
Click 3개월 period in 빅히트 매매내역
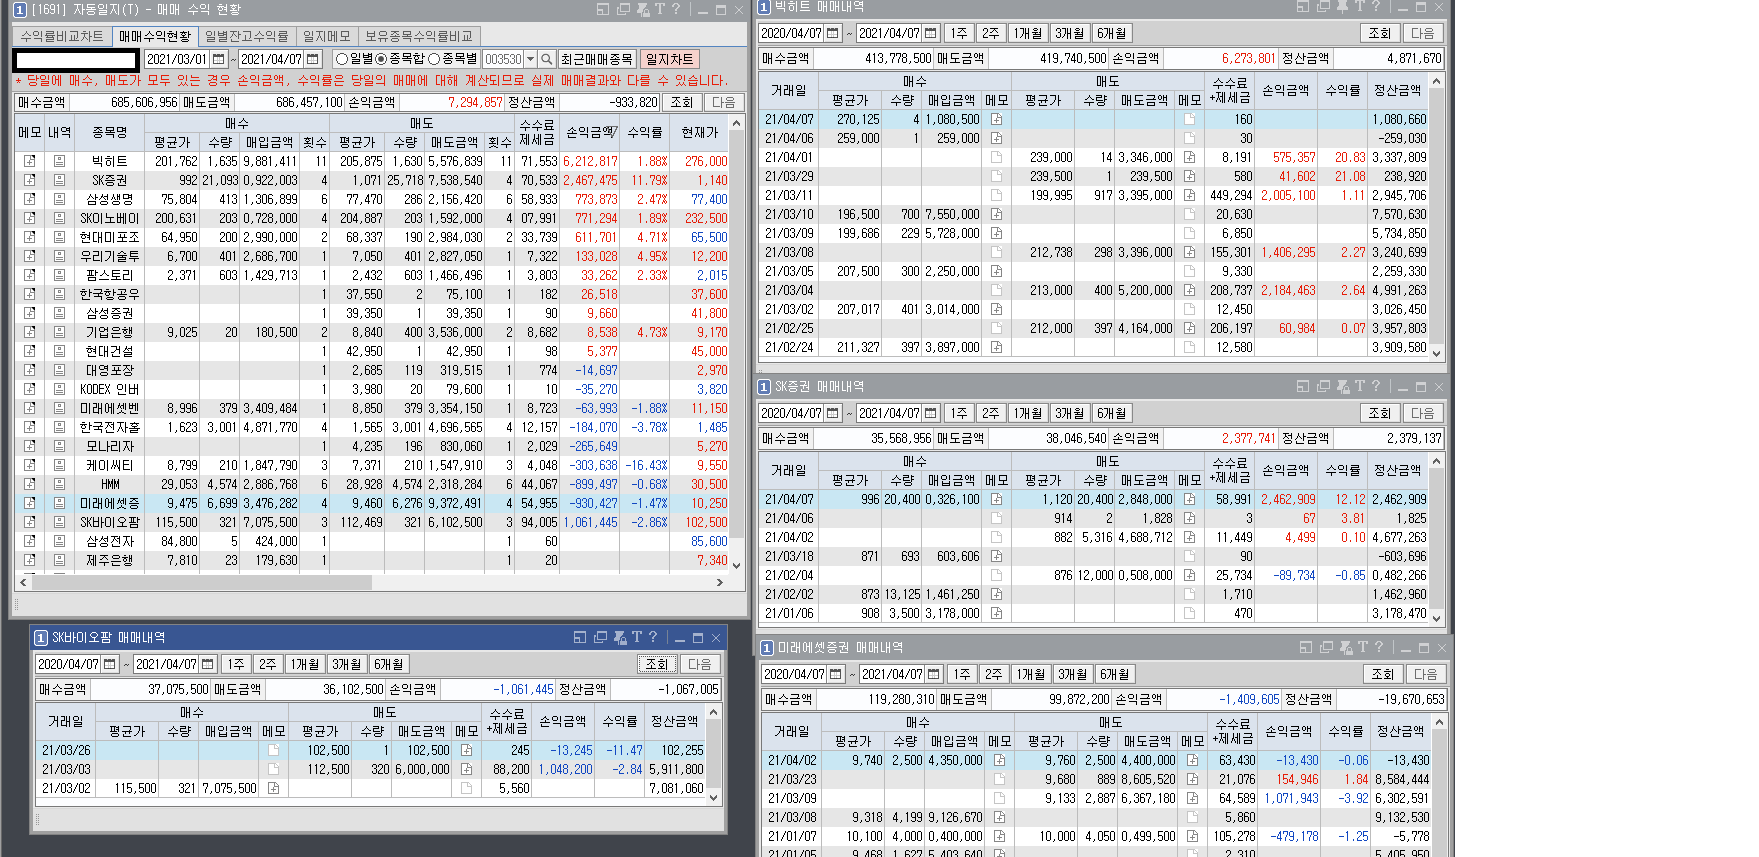(x=1069, y=33)
